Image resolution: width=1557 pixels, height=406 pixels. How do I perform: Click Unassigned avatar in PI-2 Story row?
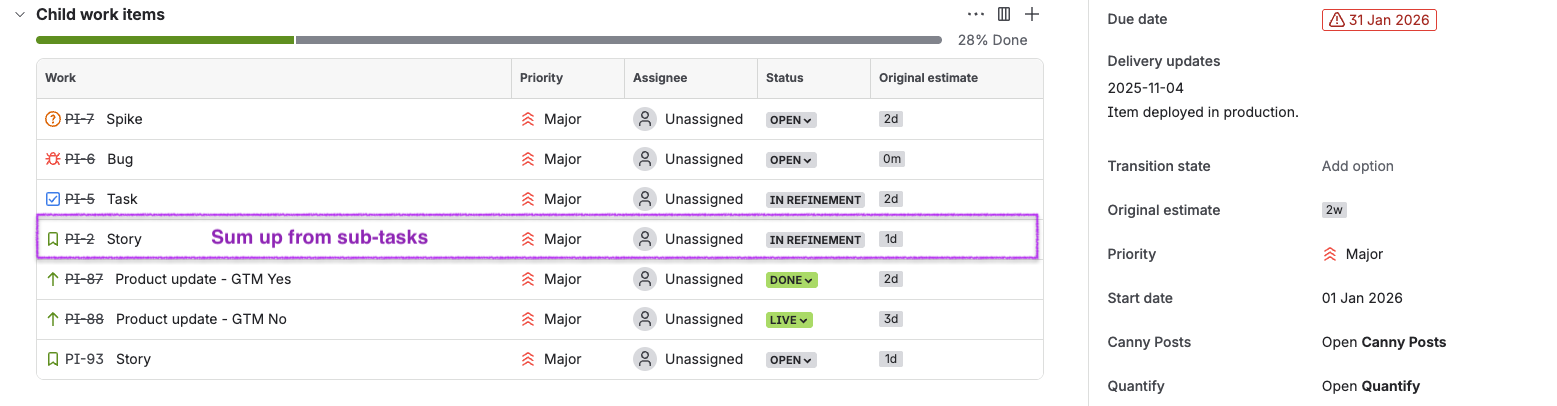pyautogui.click(x=645, y=239)
